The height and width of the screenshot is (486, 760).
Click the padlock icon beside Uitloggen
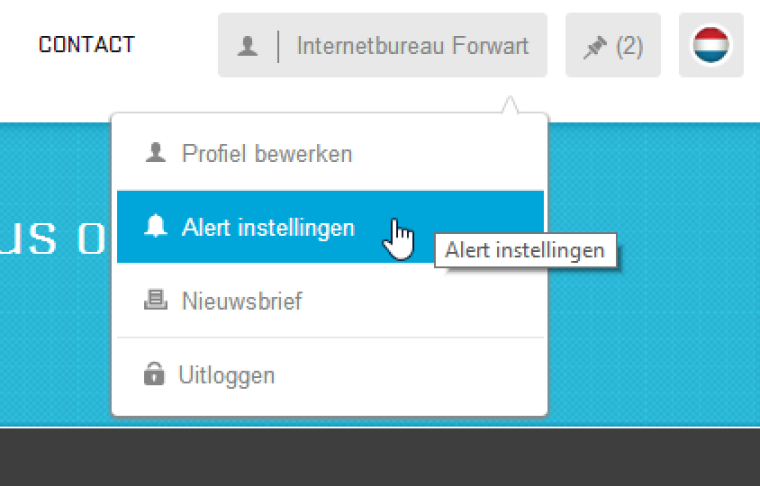coord(153,375)
